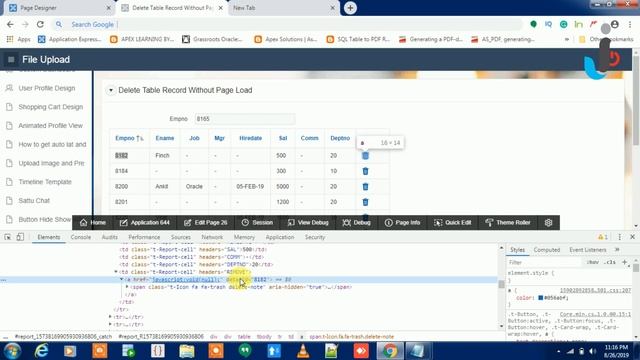Click the LinkedIn extension icon
The height and width of the screenshot is (360, 640).
coord(578,24)
